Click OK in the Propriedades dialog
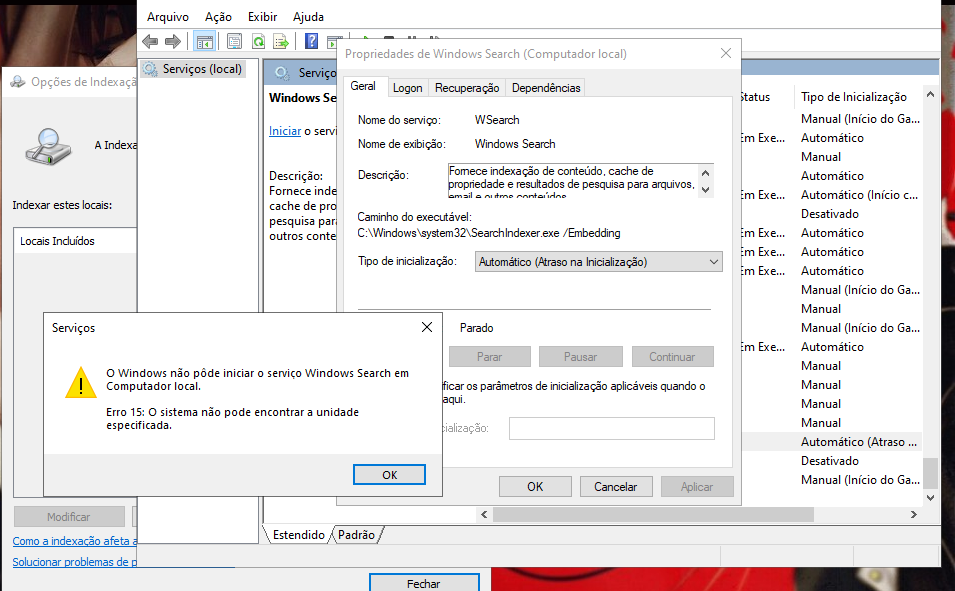This screenshot has width=955, height=591. click(x=535, y=487)
